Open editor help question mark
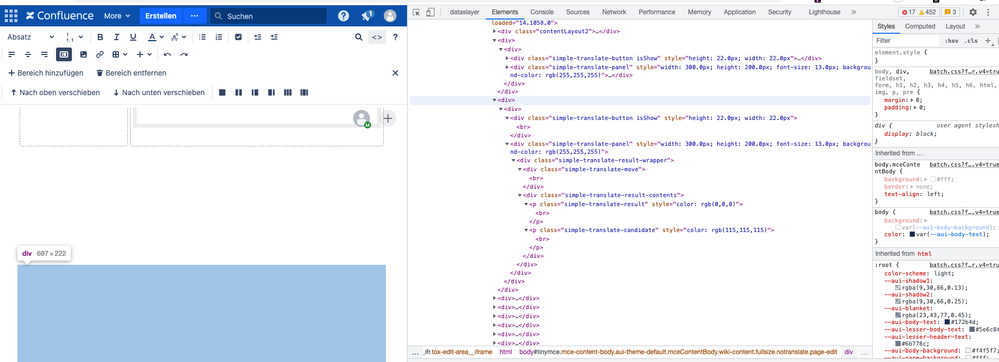999x362 pixels. [395, 38]
